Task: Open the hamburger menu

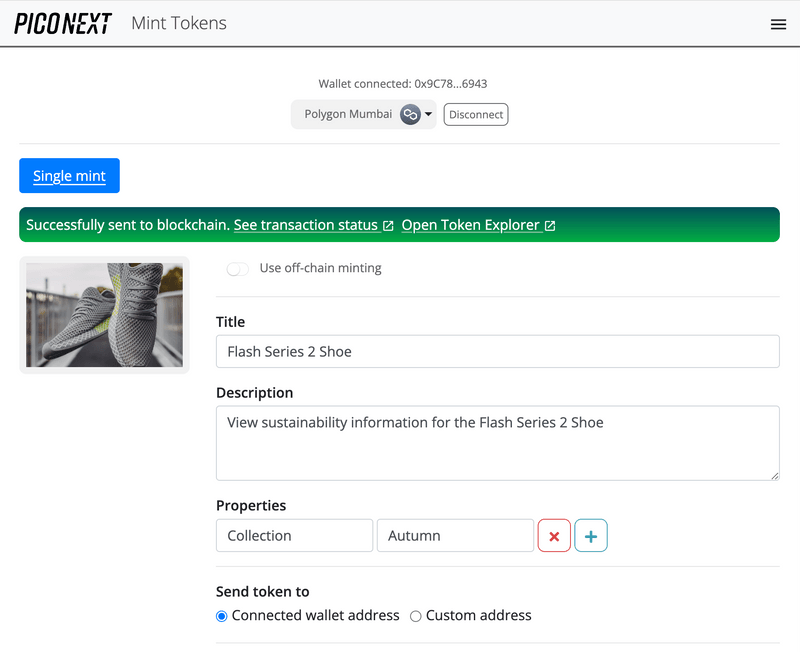Action: coord(778,24)
